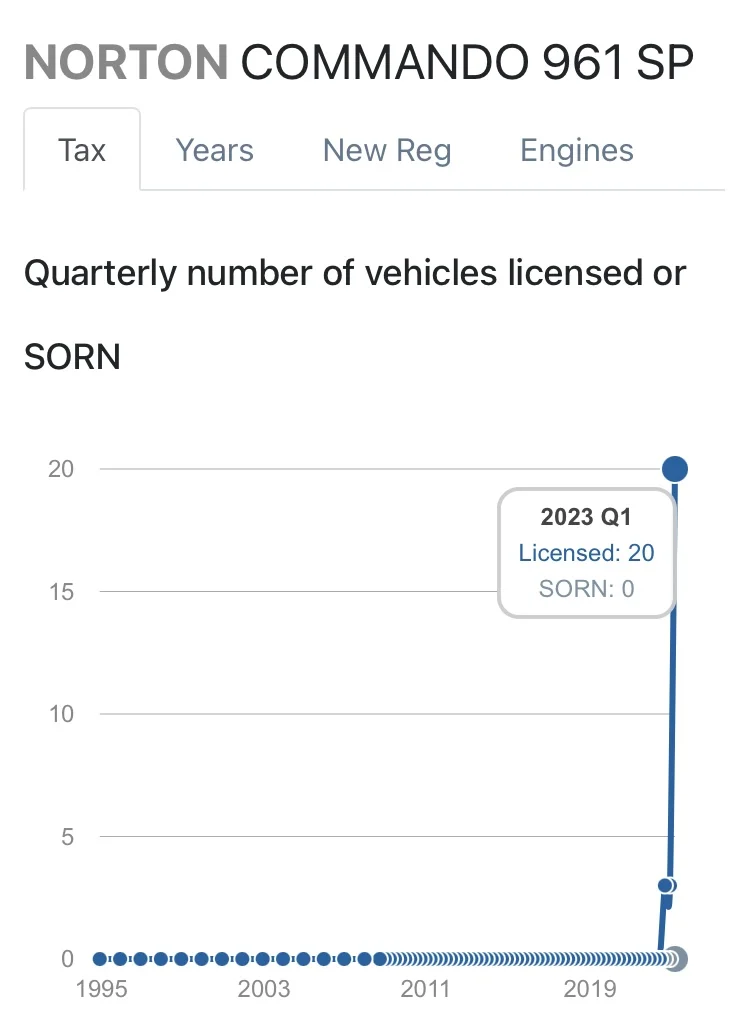Click the 2011 x-axis label
Image resolution: width=749 pixels, height=1035 pixels.
coord(426,989)
